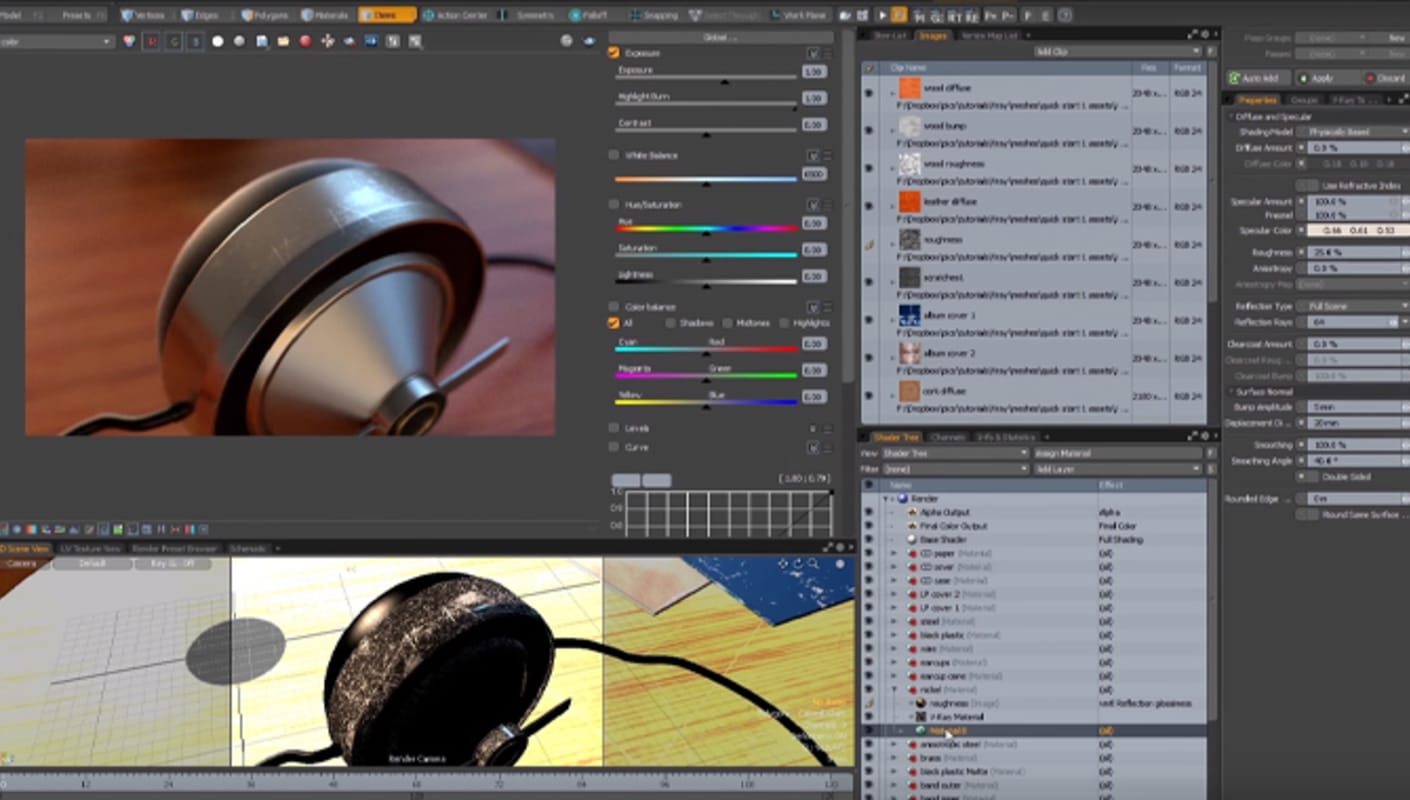
Task: Enable the White Balance checkbox
Action: (x=614, y=155)
